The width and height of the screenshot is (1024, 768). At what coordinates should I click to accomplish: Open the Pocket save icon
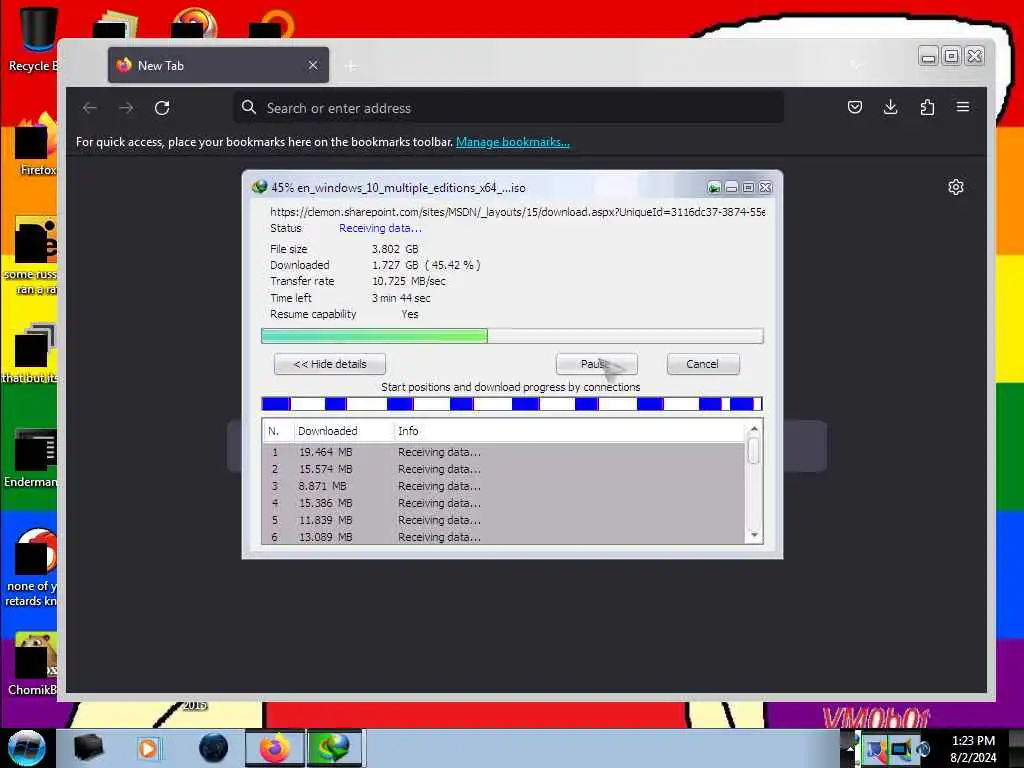click(x=854, y=107)
